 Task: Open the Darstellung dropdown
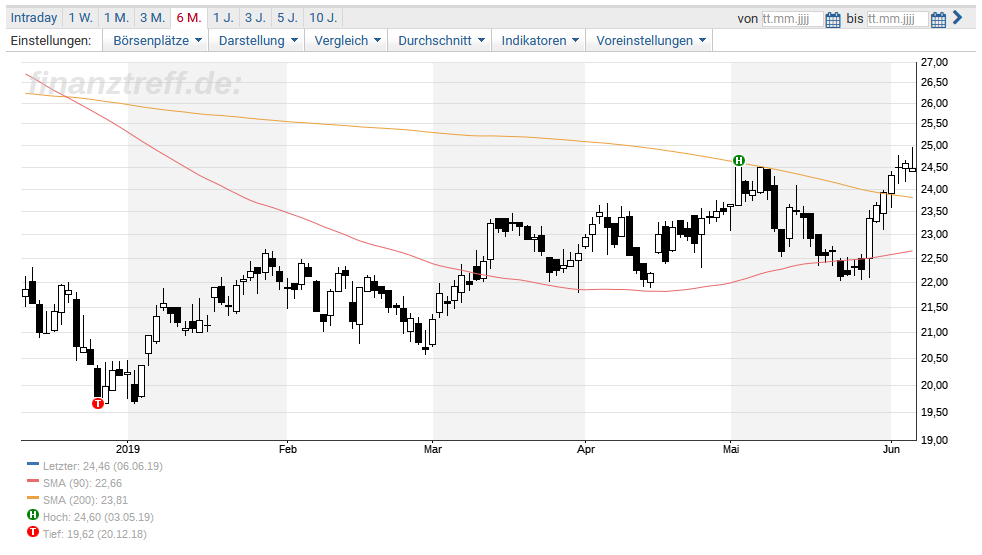pyautogui.click(x=257, y=40)
